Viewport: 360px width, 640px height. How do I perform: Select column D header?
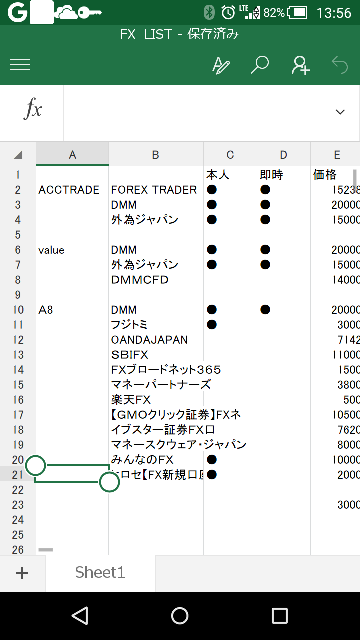coord(284,154)
